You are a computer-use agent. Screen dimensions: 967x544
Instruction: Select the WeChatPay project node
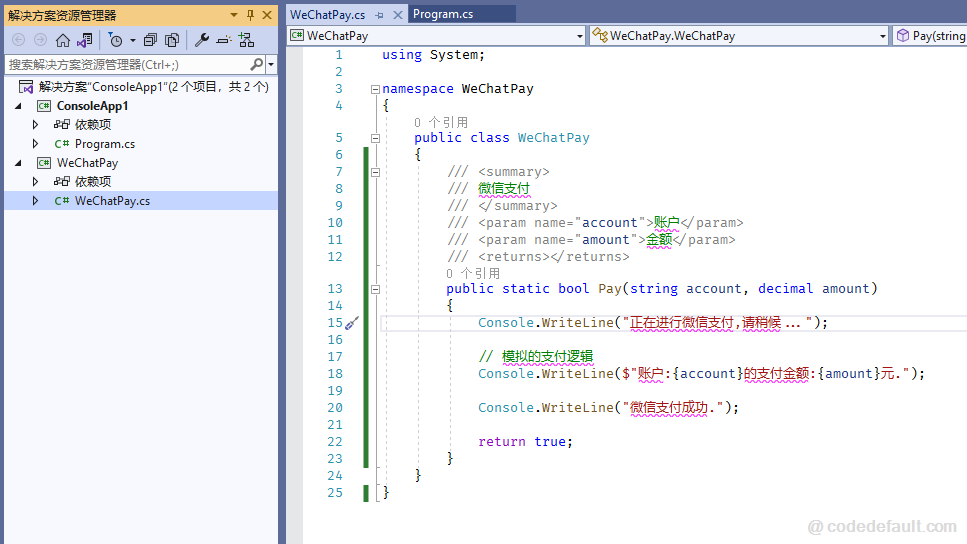pyautogui.click(x=88, y=163)
